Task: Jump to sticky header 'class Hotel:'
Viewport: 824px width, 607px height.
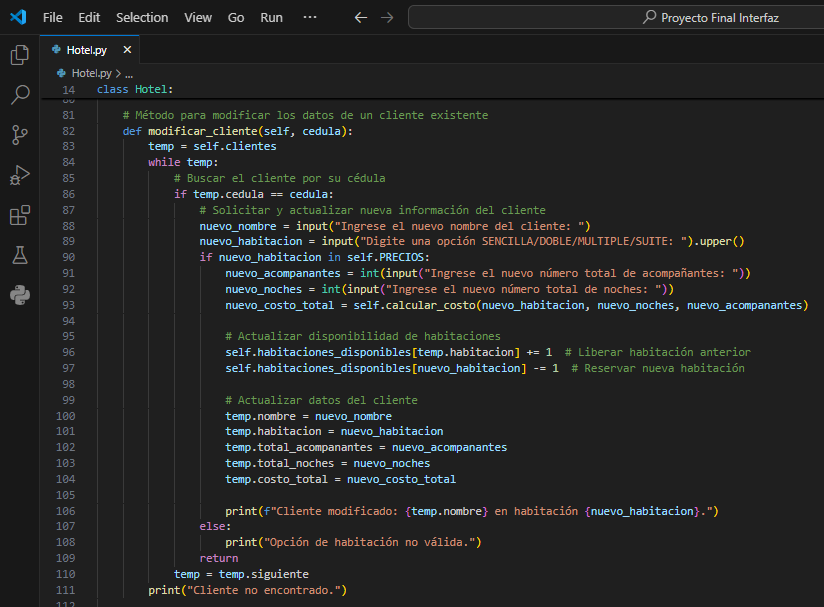Action: [x=135, y=90]
